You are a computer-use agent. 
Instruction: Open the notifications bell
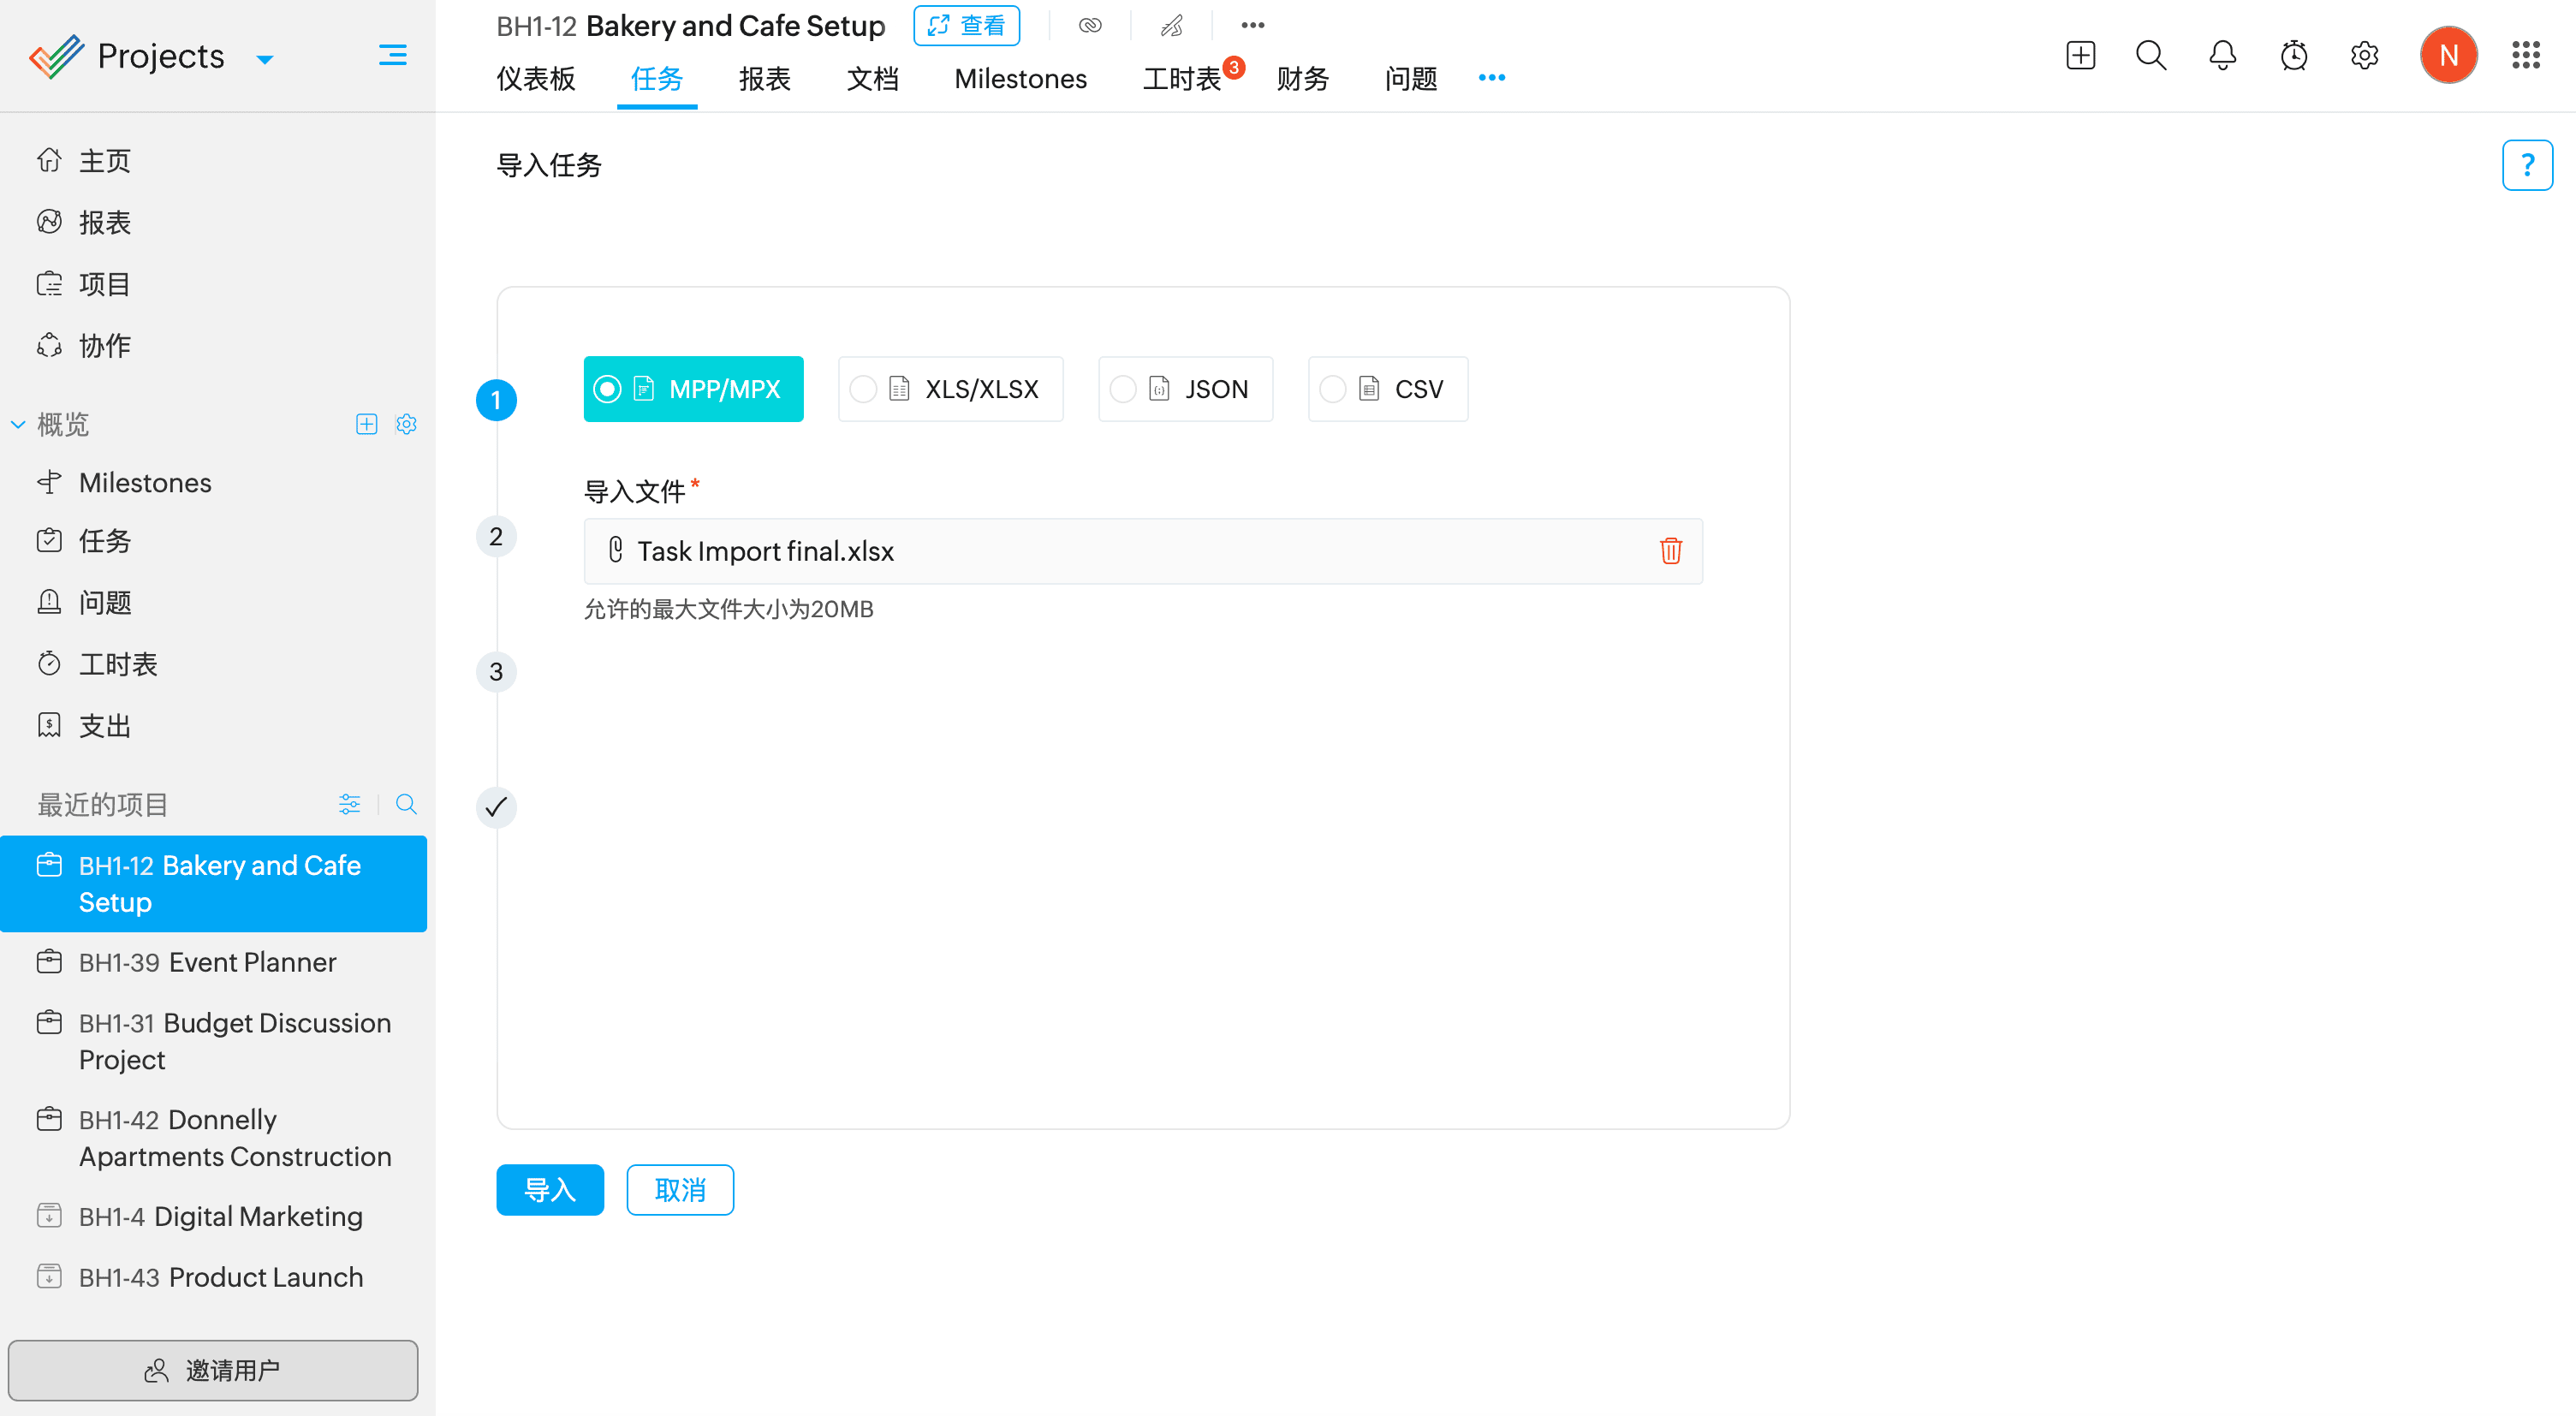point(2222,55)
